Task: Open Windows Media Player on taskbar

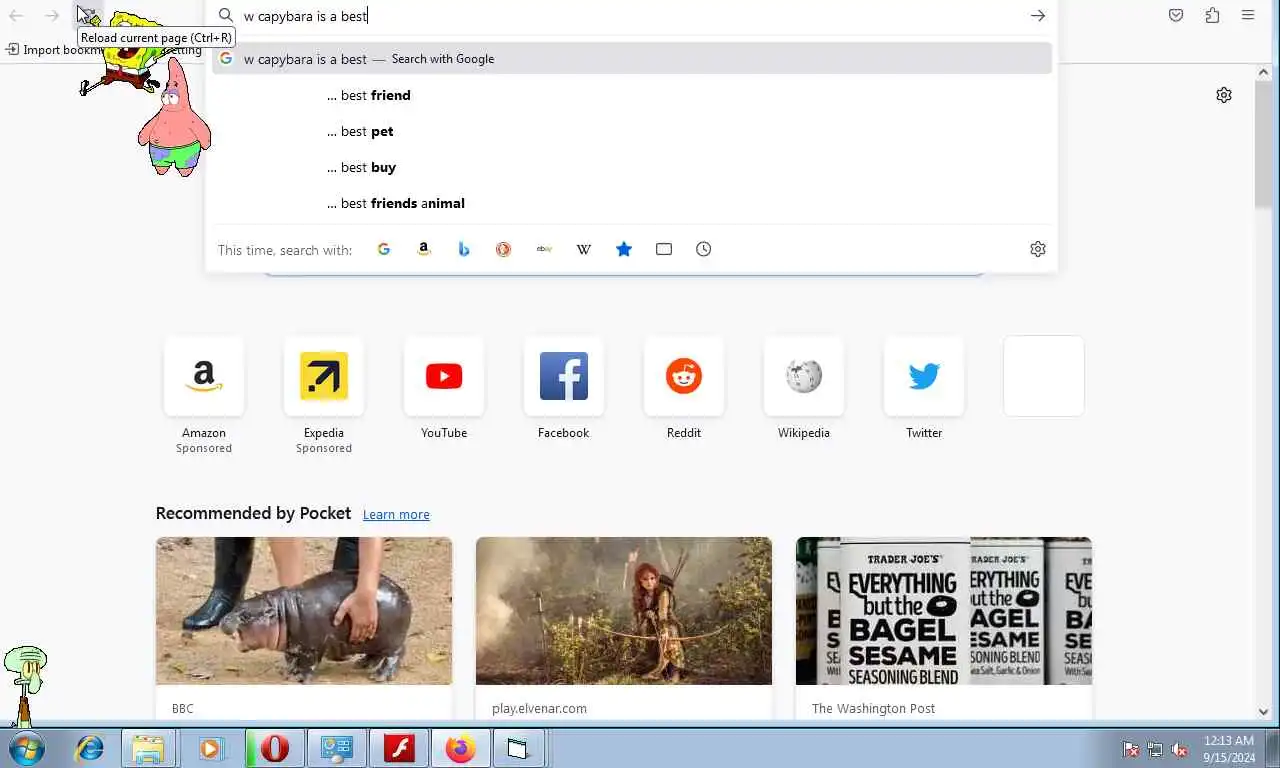Action: tap(210, 748)
